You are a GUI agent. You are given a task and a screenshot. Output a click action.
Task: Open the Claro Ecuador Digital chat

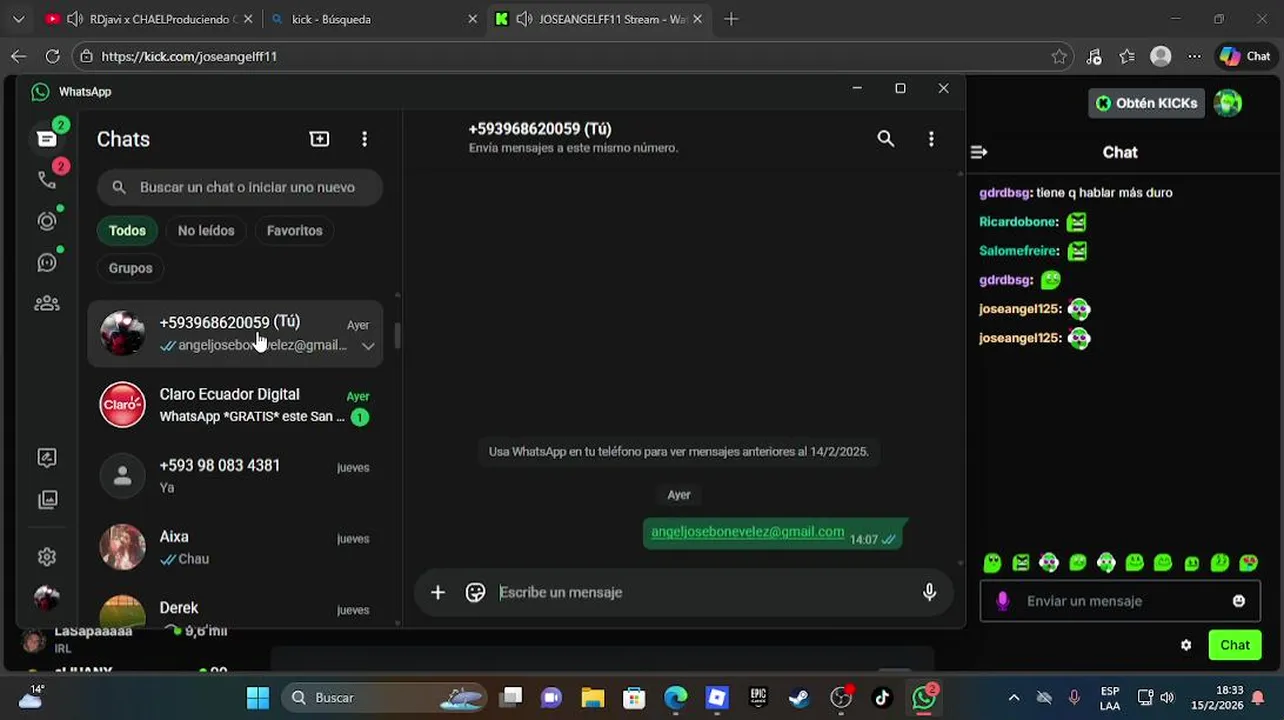[236, 405]
